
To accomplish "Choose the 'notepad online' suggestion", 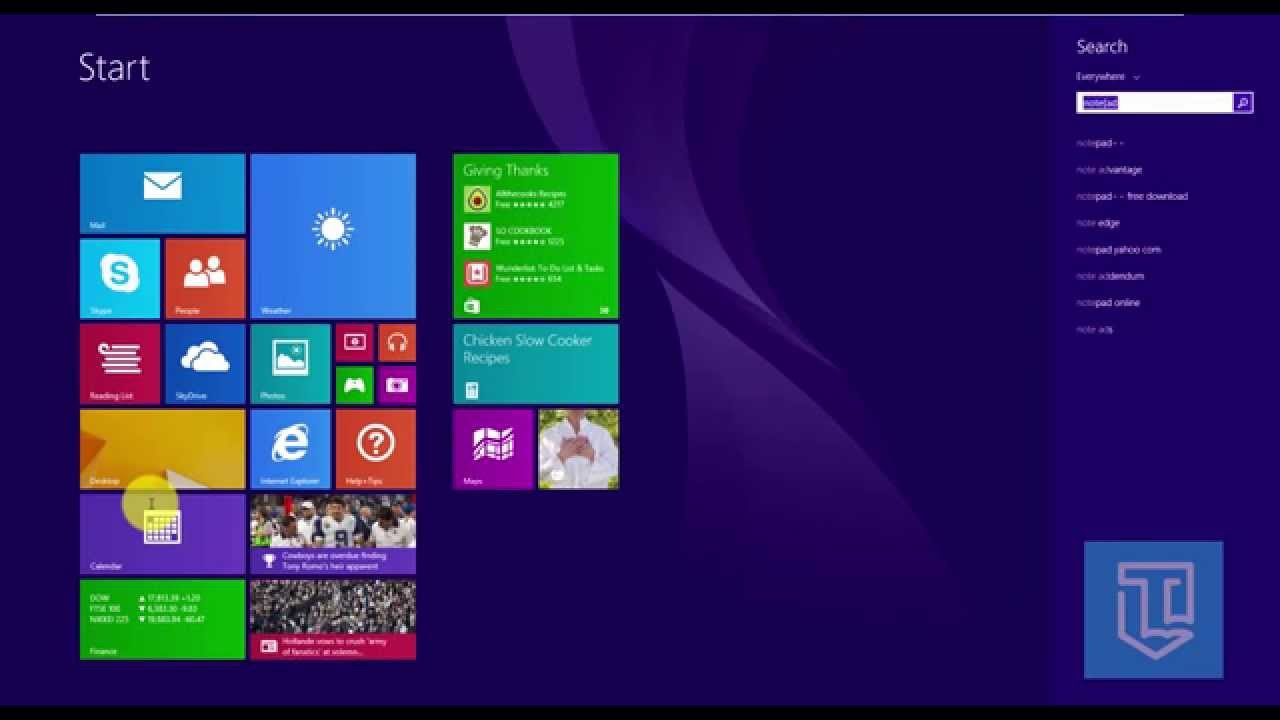I will [x=1108, y=303].
